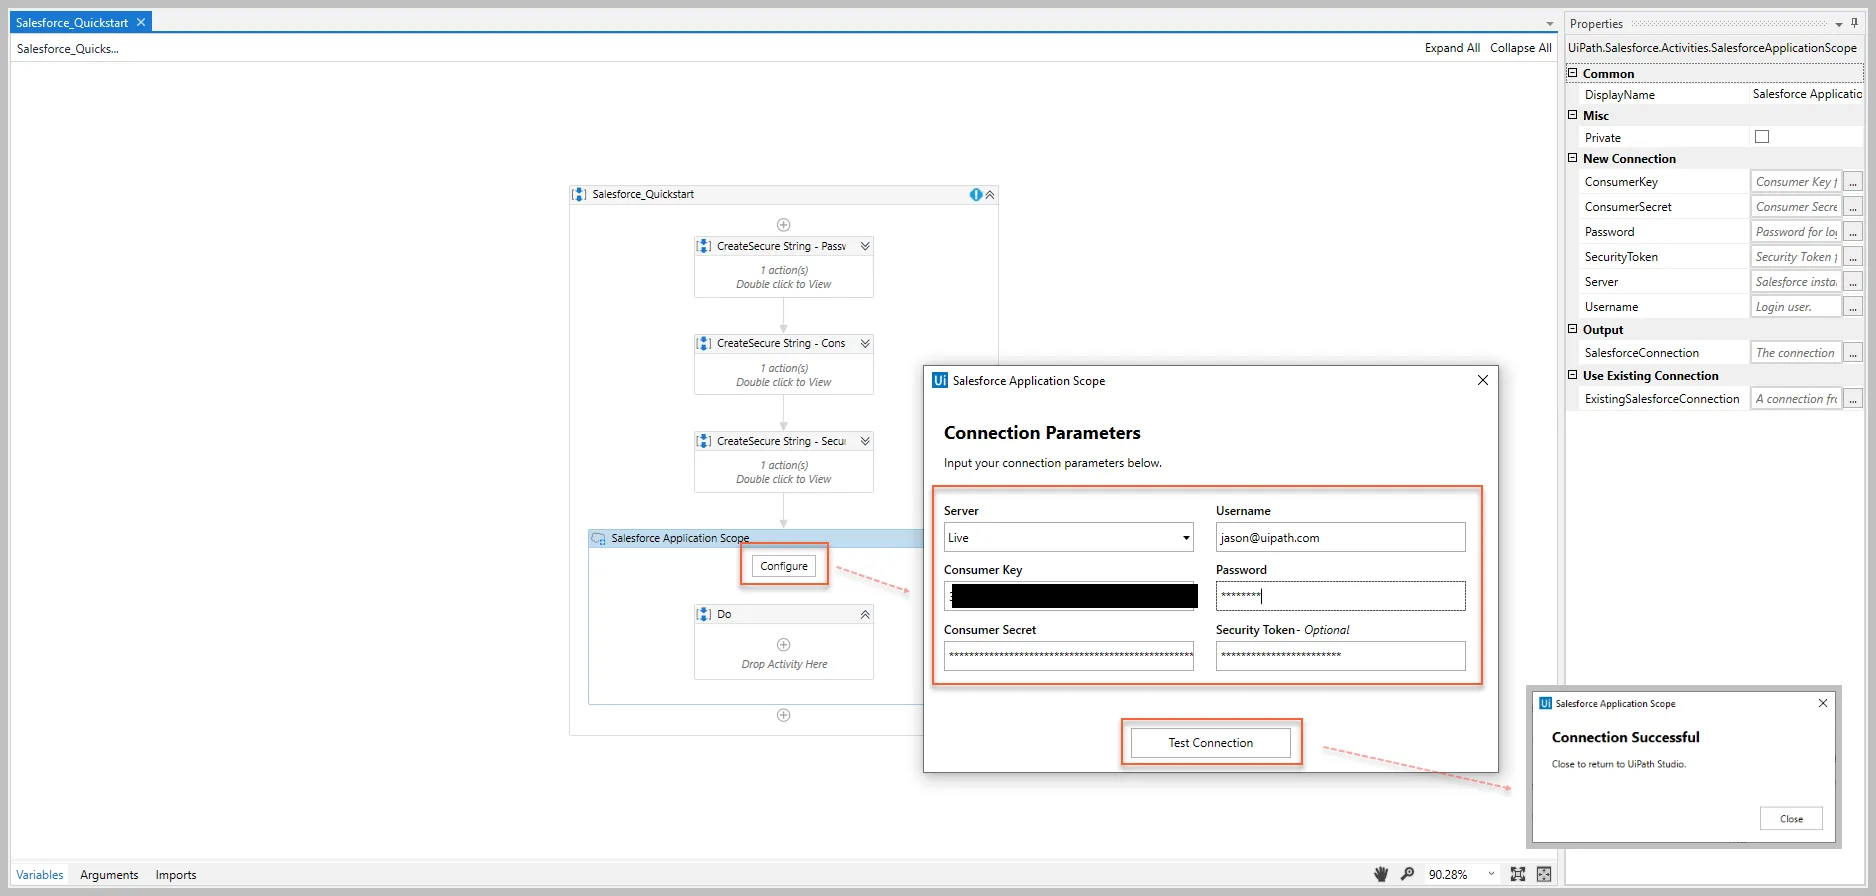Close the Salesforce_Quickstart tab
This screenshot has height=896, width=1876.
141,22
